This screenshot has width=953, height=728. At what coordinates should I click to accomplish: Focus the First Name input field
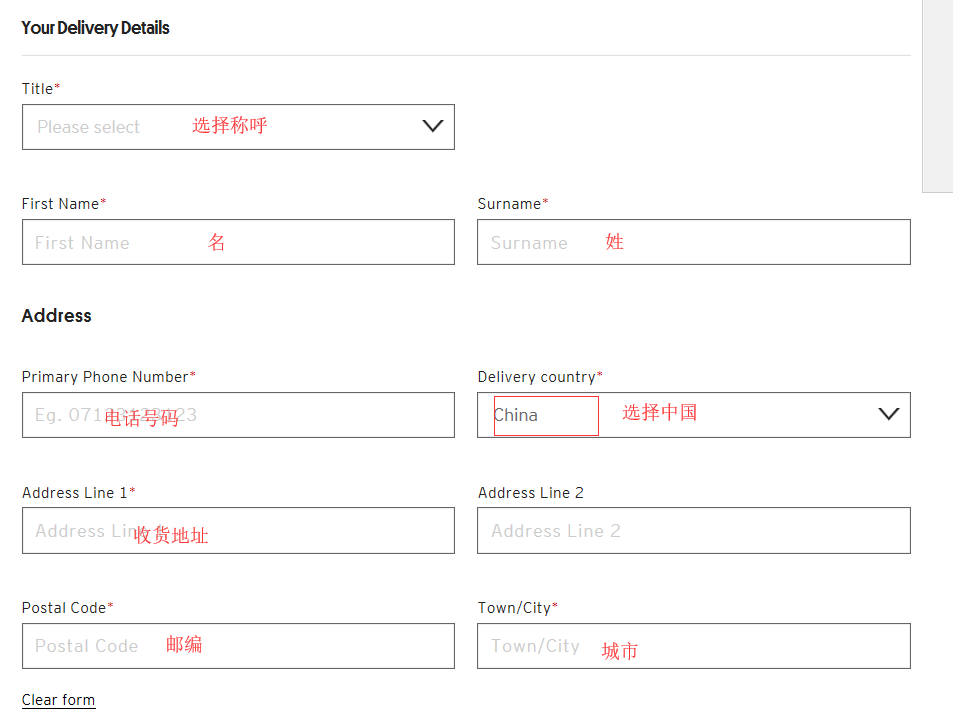click(238, 242)
